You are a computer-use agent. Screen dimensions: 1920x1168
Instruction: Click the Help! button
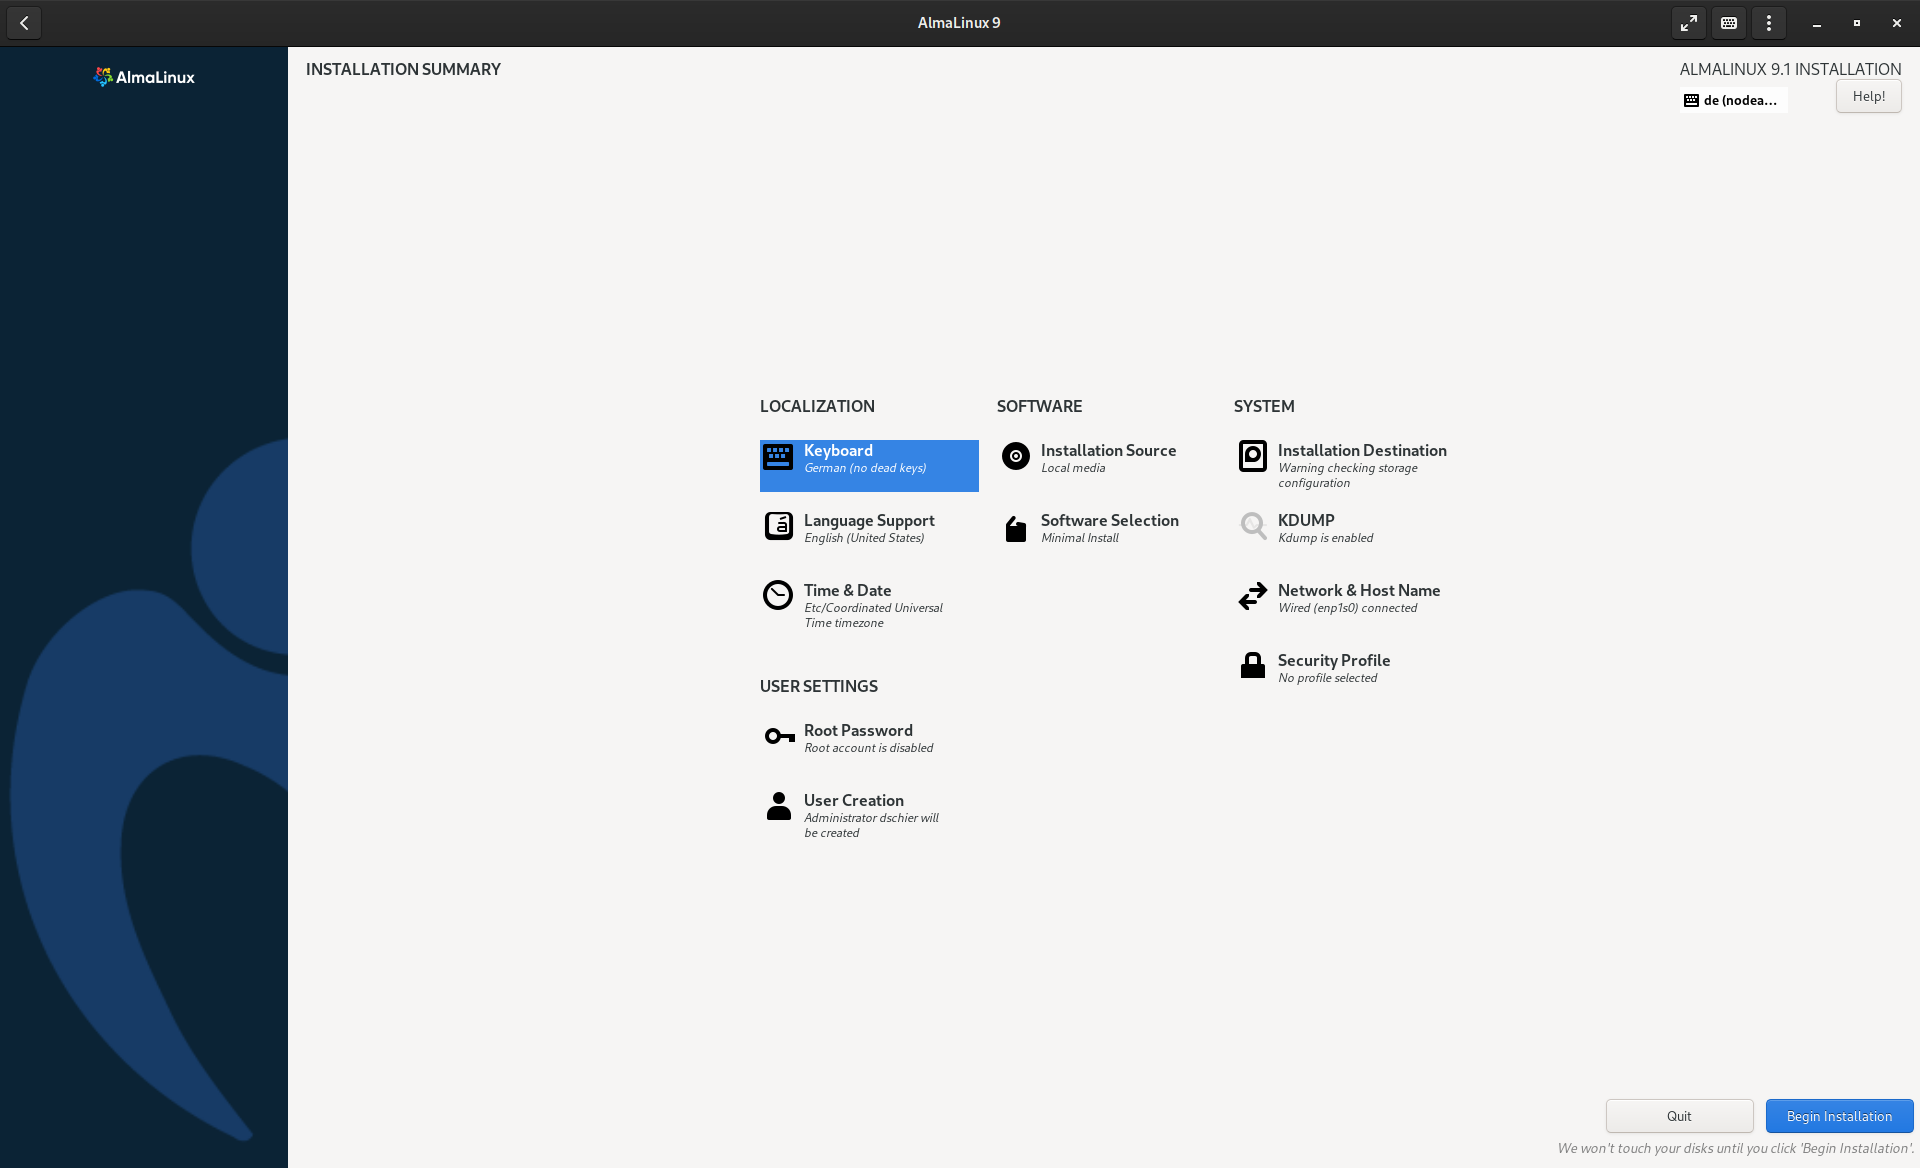(1868, 96)
